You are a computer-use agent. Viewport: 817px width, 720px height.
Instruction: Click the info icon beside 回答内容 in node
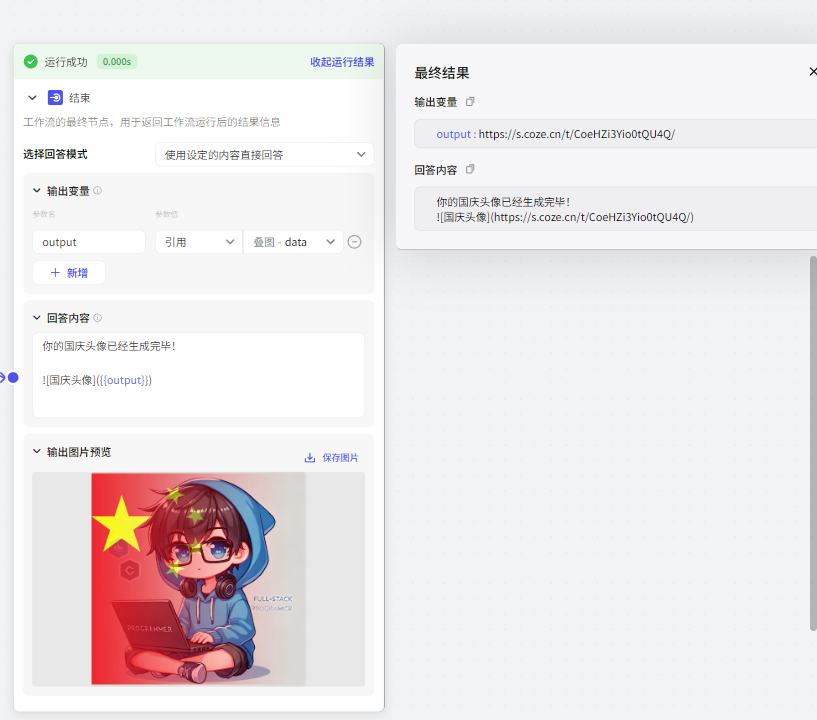pos(97,317)
